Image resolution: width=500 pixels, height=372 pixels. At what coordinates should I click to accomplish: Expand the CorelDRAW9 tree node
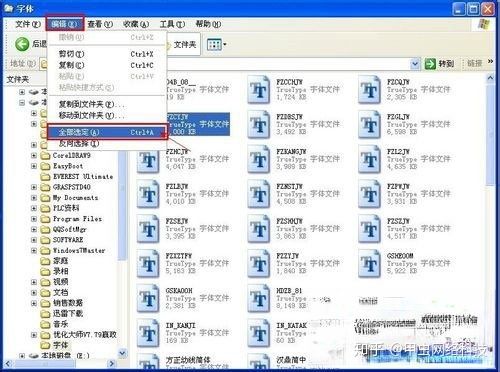click(34, 155)
